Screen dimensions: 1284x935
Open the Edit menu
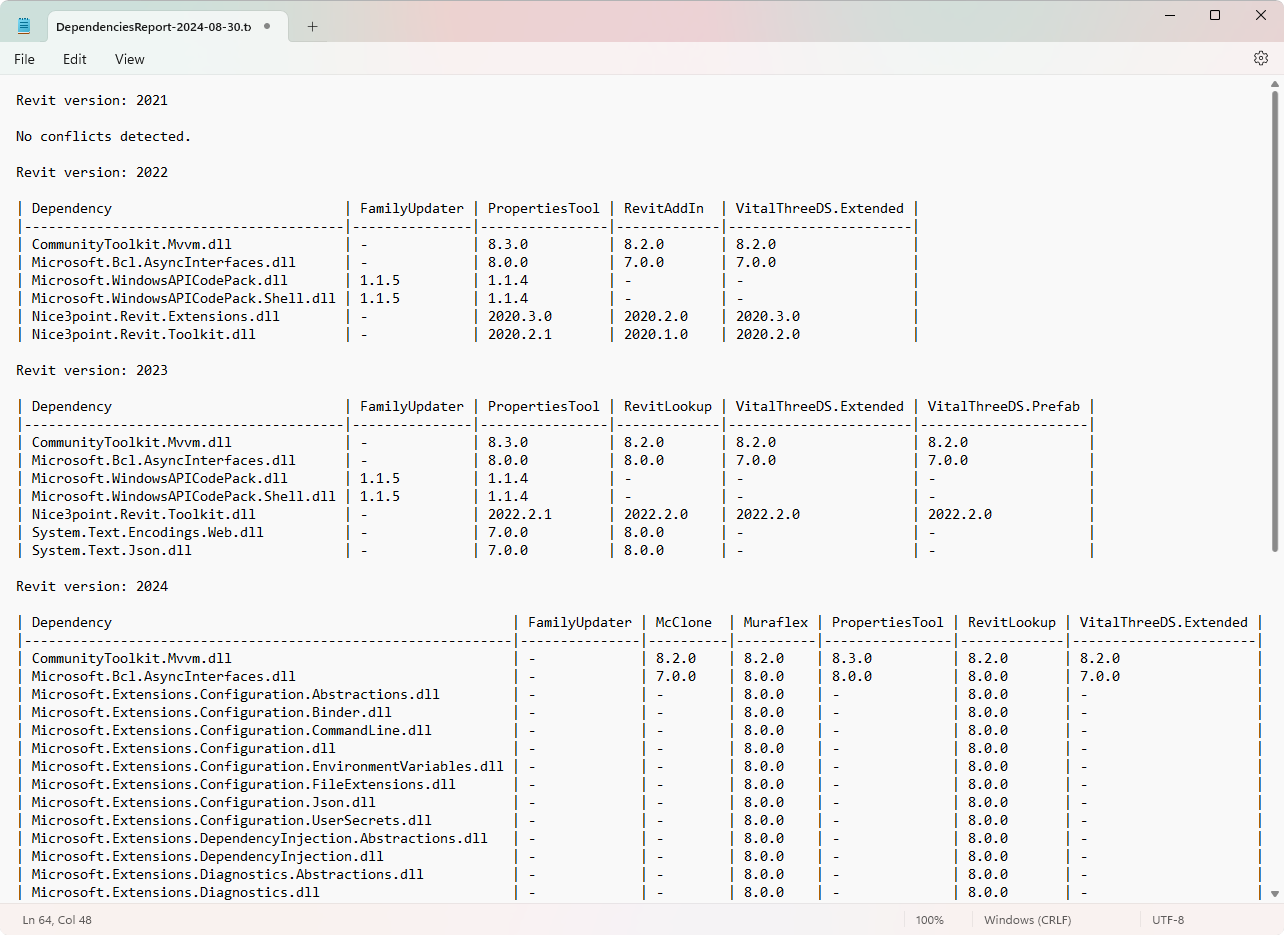[74, 59]
